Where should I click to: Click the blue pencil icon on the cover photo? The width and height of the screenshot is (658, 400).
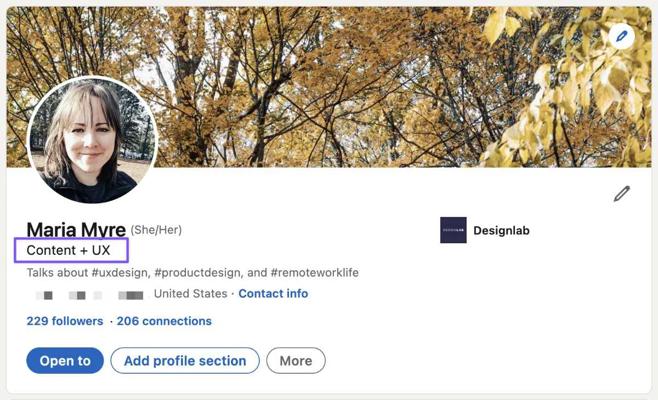(x=622, y=37)
